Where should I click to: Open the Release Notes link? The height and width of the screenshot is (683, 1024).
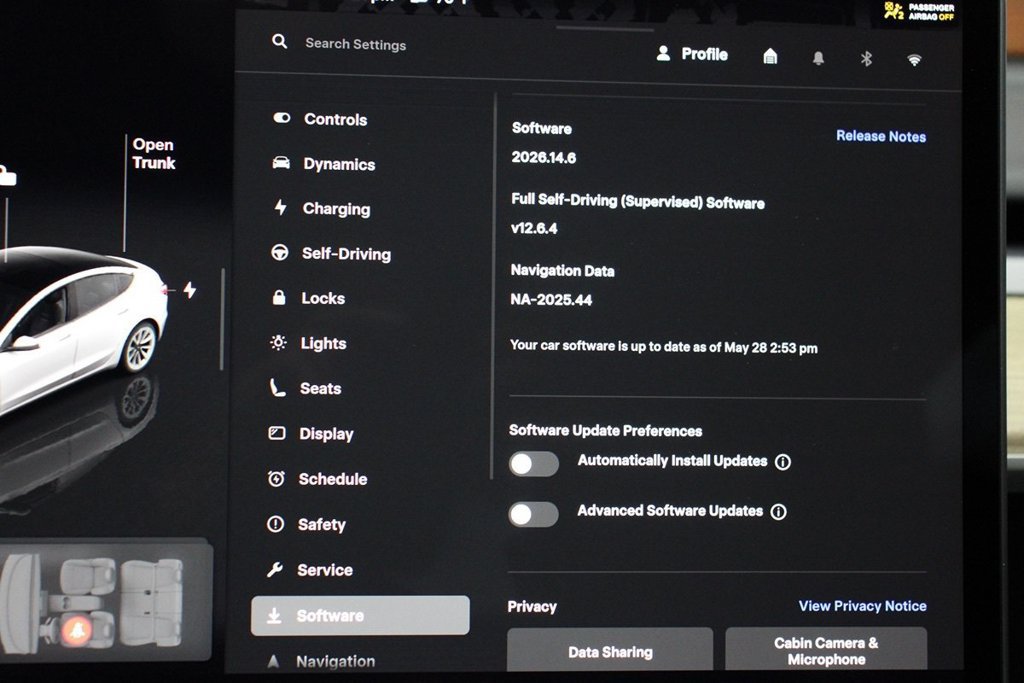pyautogui.click(x=881, y=136)
